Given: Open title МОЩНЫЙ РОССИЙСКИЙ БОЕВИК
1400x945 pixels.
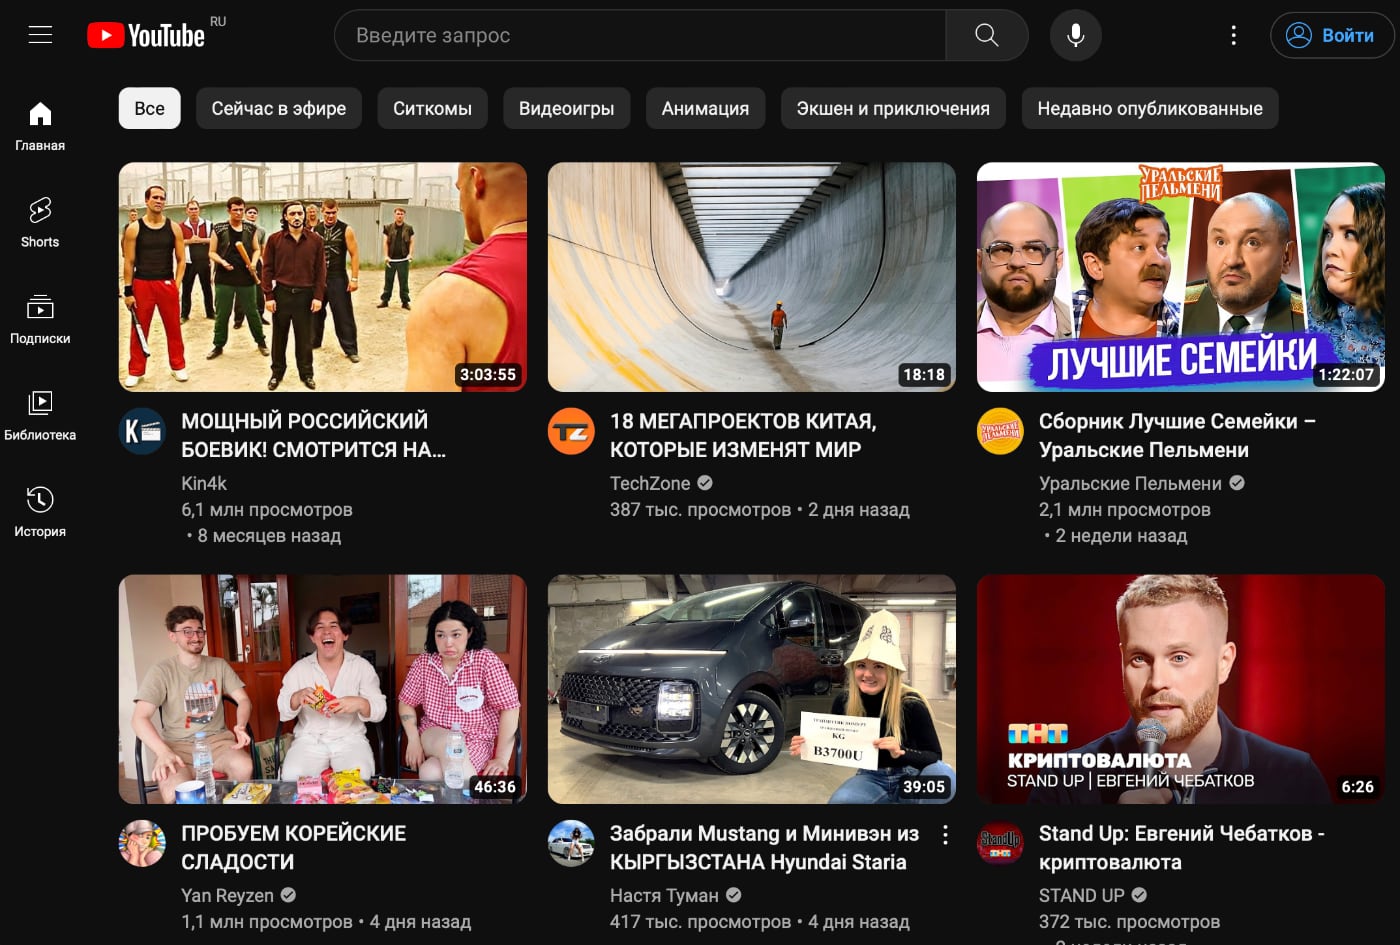Looking at the screenshot, I should coord(314,435).
